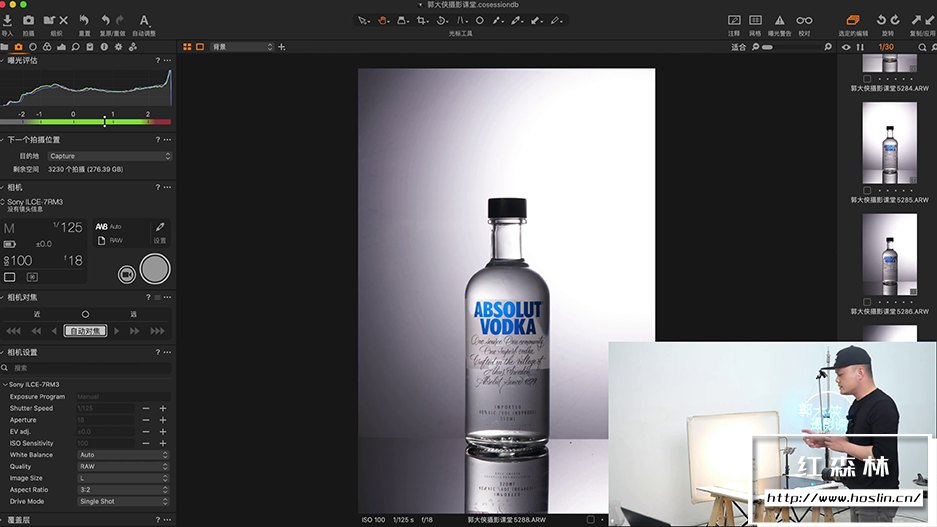This screenshot has width=937, height=527.
Task: Tick the checkbox under thumbnail 5284.ARW
Action: coord(866,77)
